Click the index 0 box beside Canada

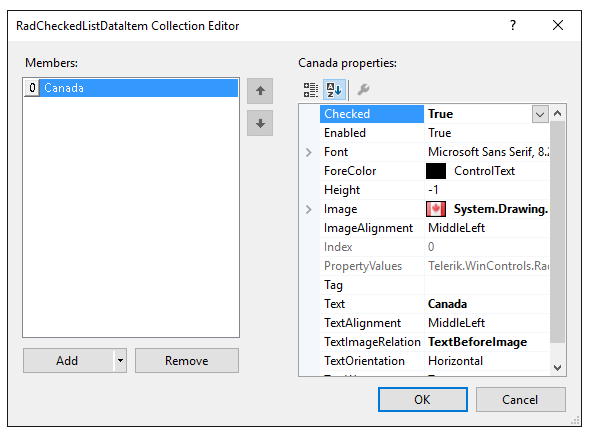[x=32, y=88]
